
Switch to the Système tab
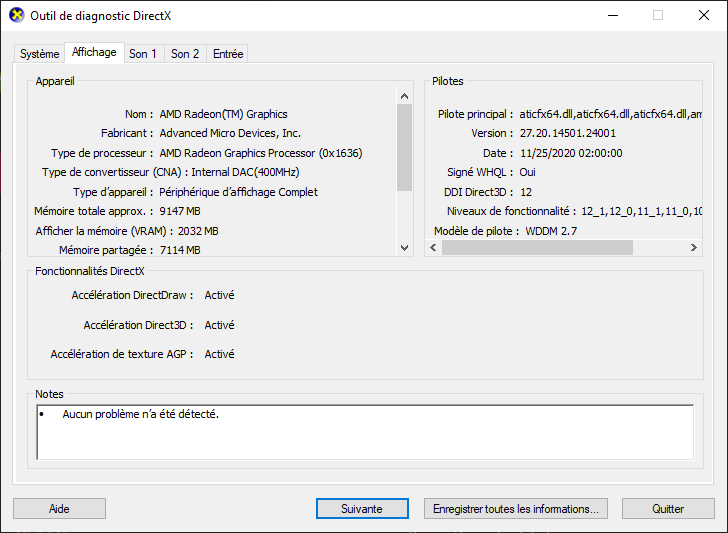click(x=39, y=54)
